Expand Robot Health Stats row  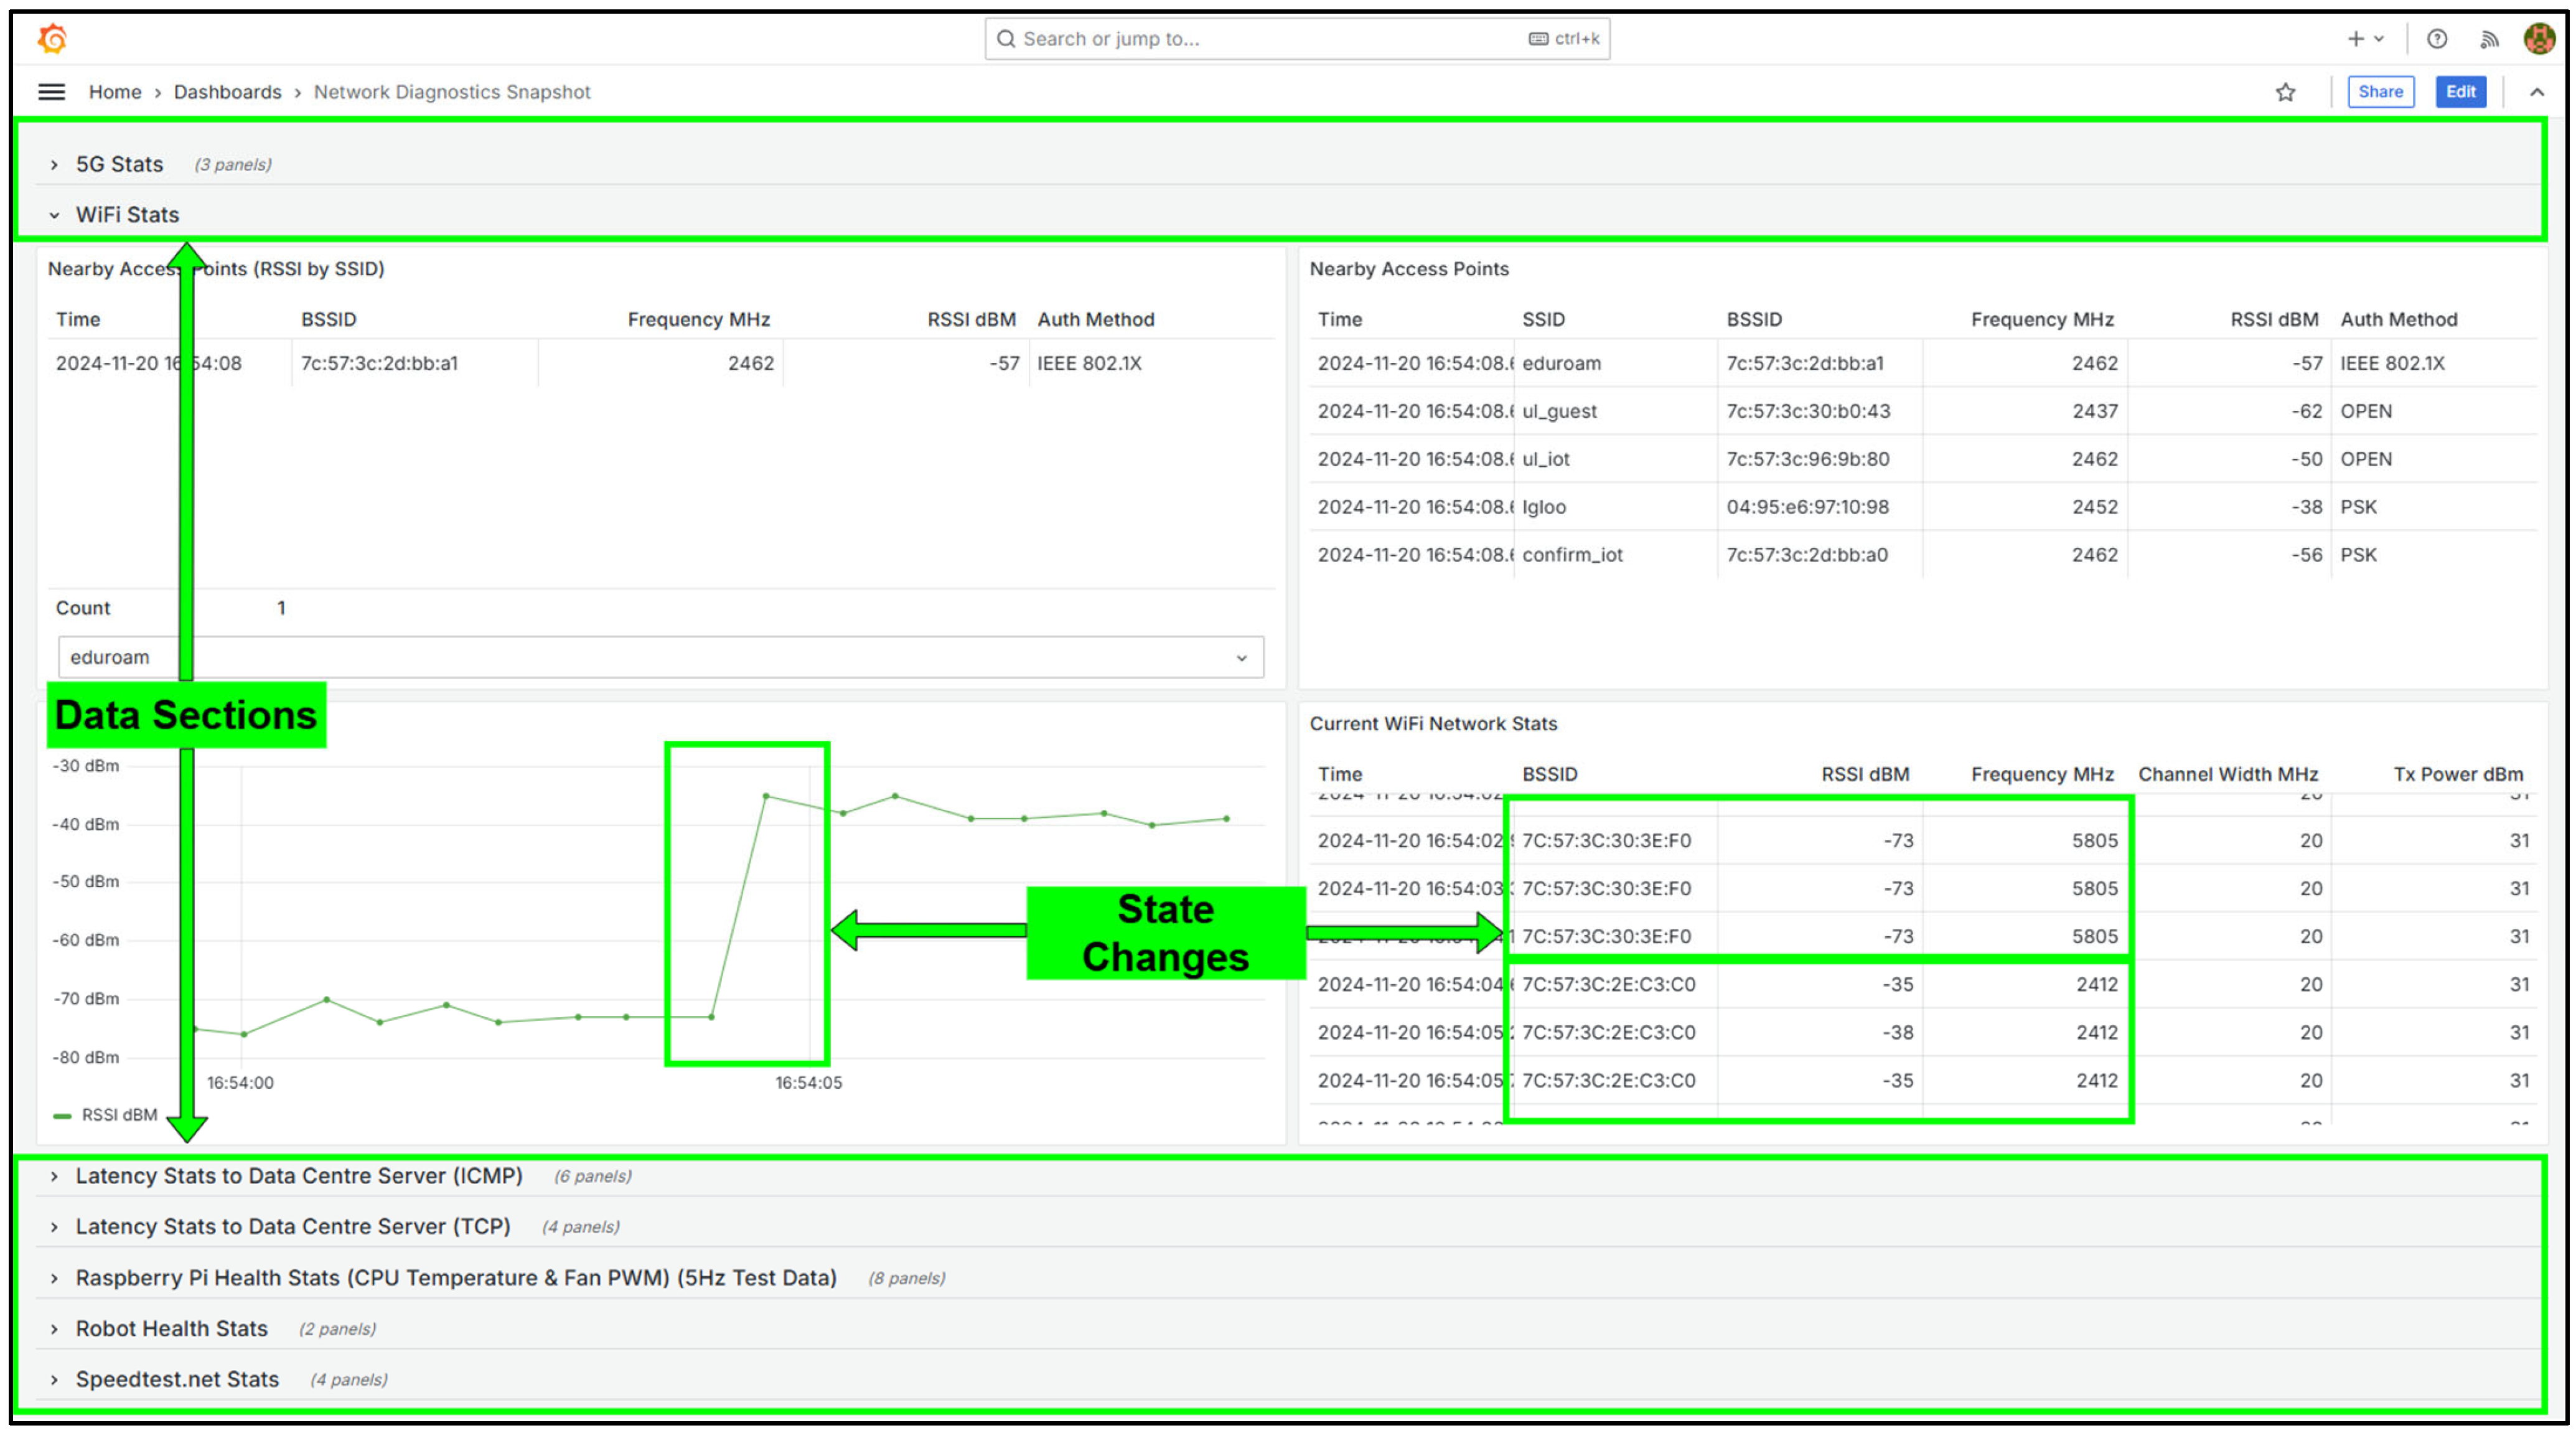point(171,1328)
